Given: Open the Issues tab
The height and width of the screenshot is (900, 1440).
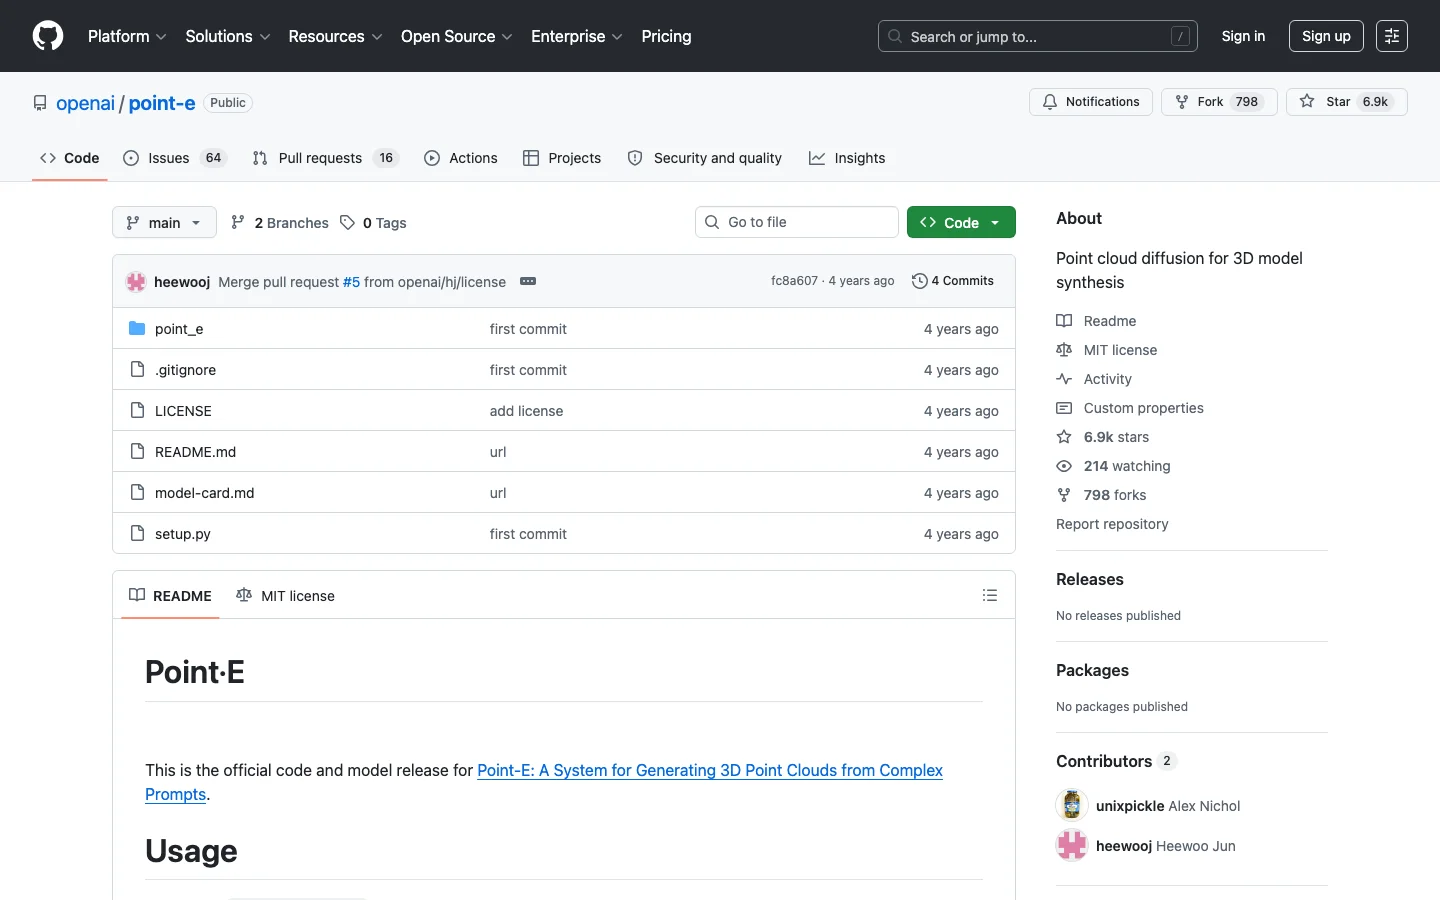Looking at the screenshot, I should 175,158.
